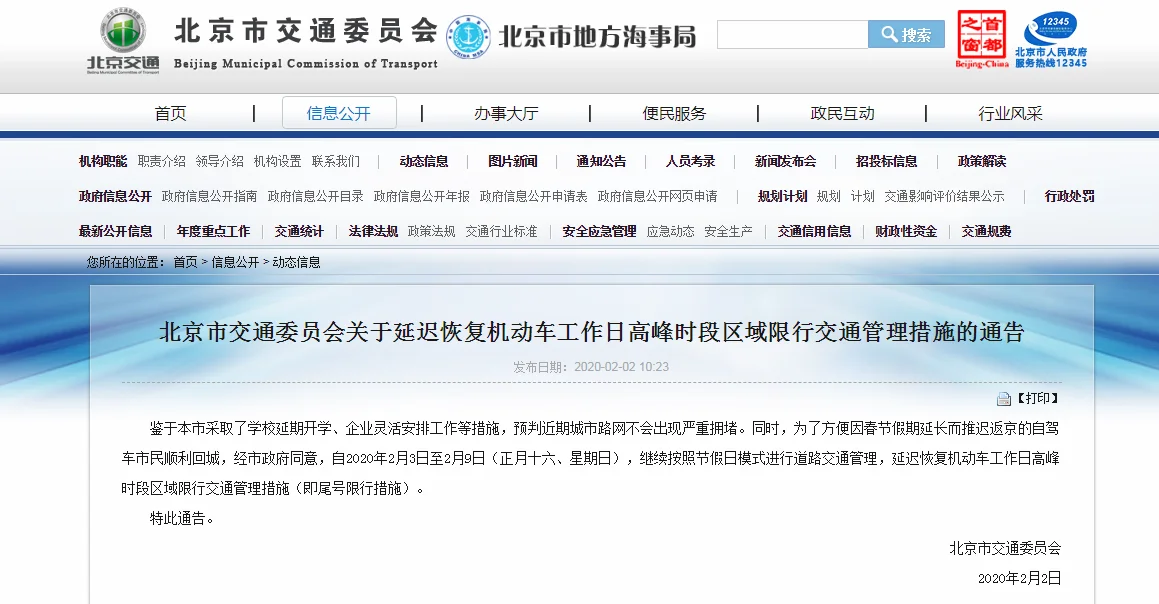Image resolution: width=1159 pixels, height=604 pixels.
Task: Click the magnifier icon on the search button
Action: coord(890,33)
